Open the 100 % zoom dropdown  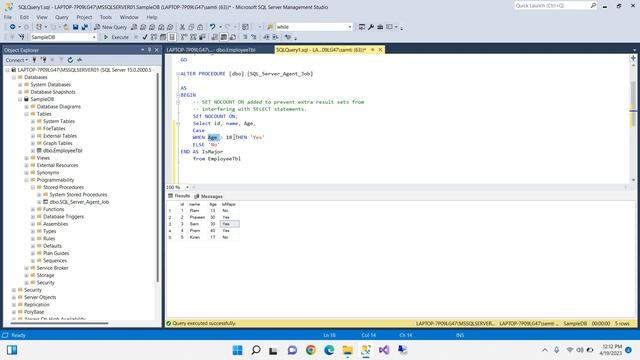click(x=187, y=187)
